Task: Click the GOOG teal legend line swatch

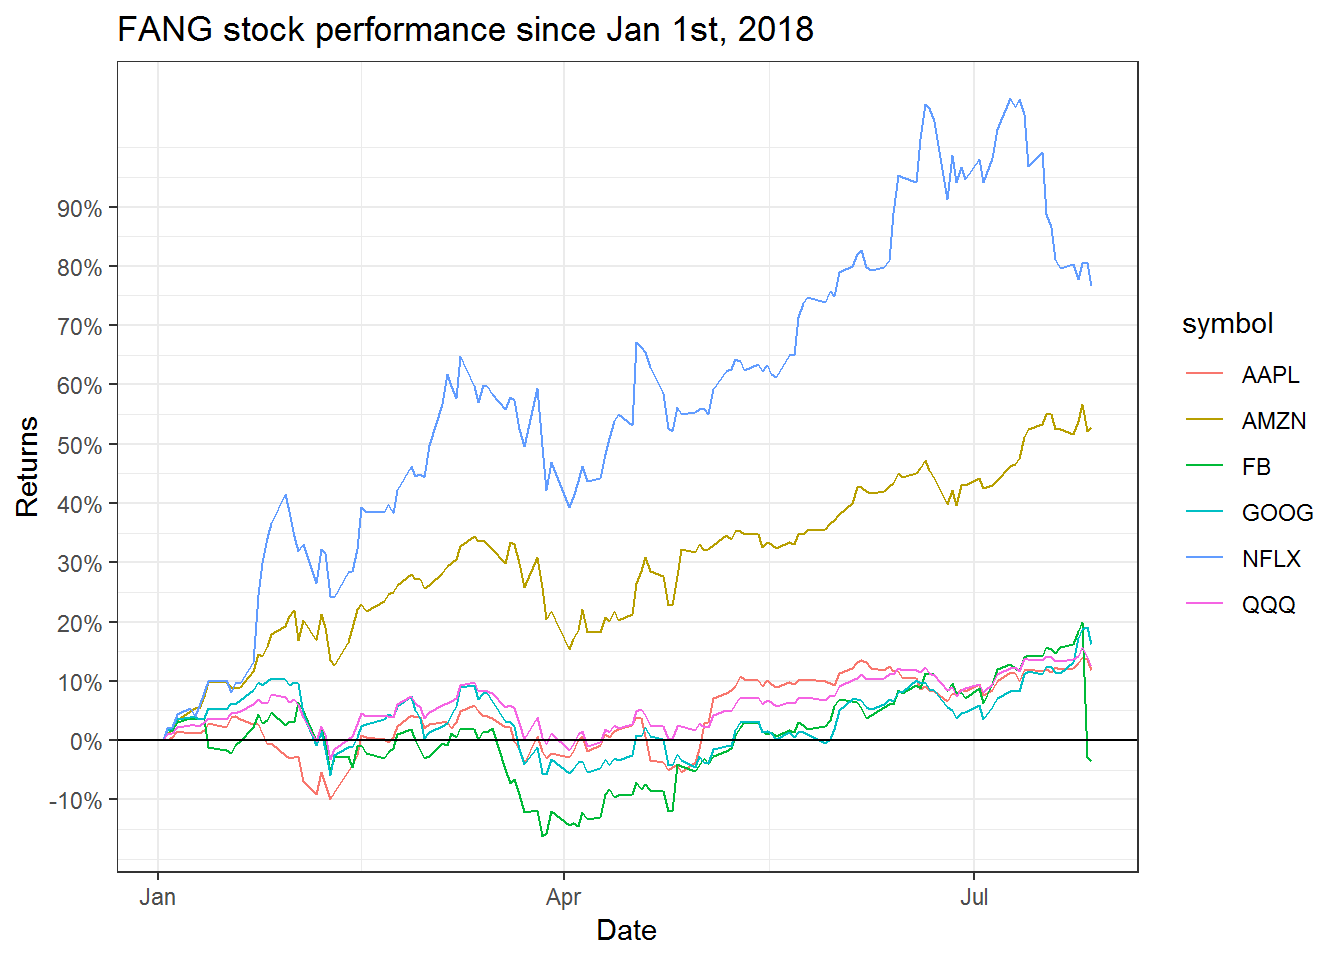Action: 1204,512
